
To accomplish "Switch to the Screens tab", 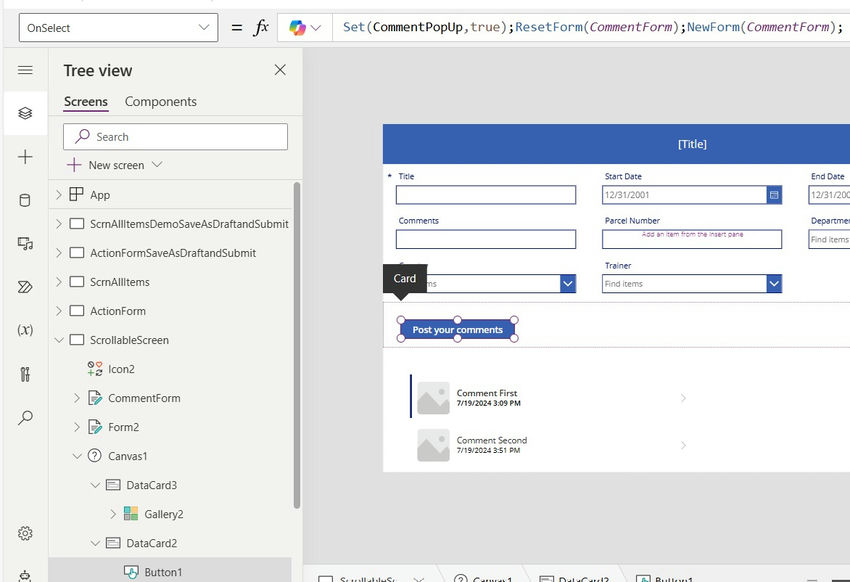I will pos(86,101).
